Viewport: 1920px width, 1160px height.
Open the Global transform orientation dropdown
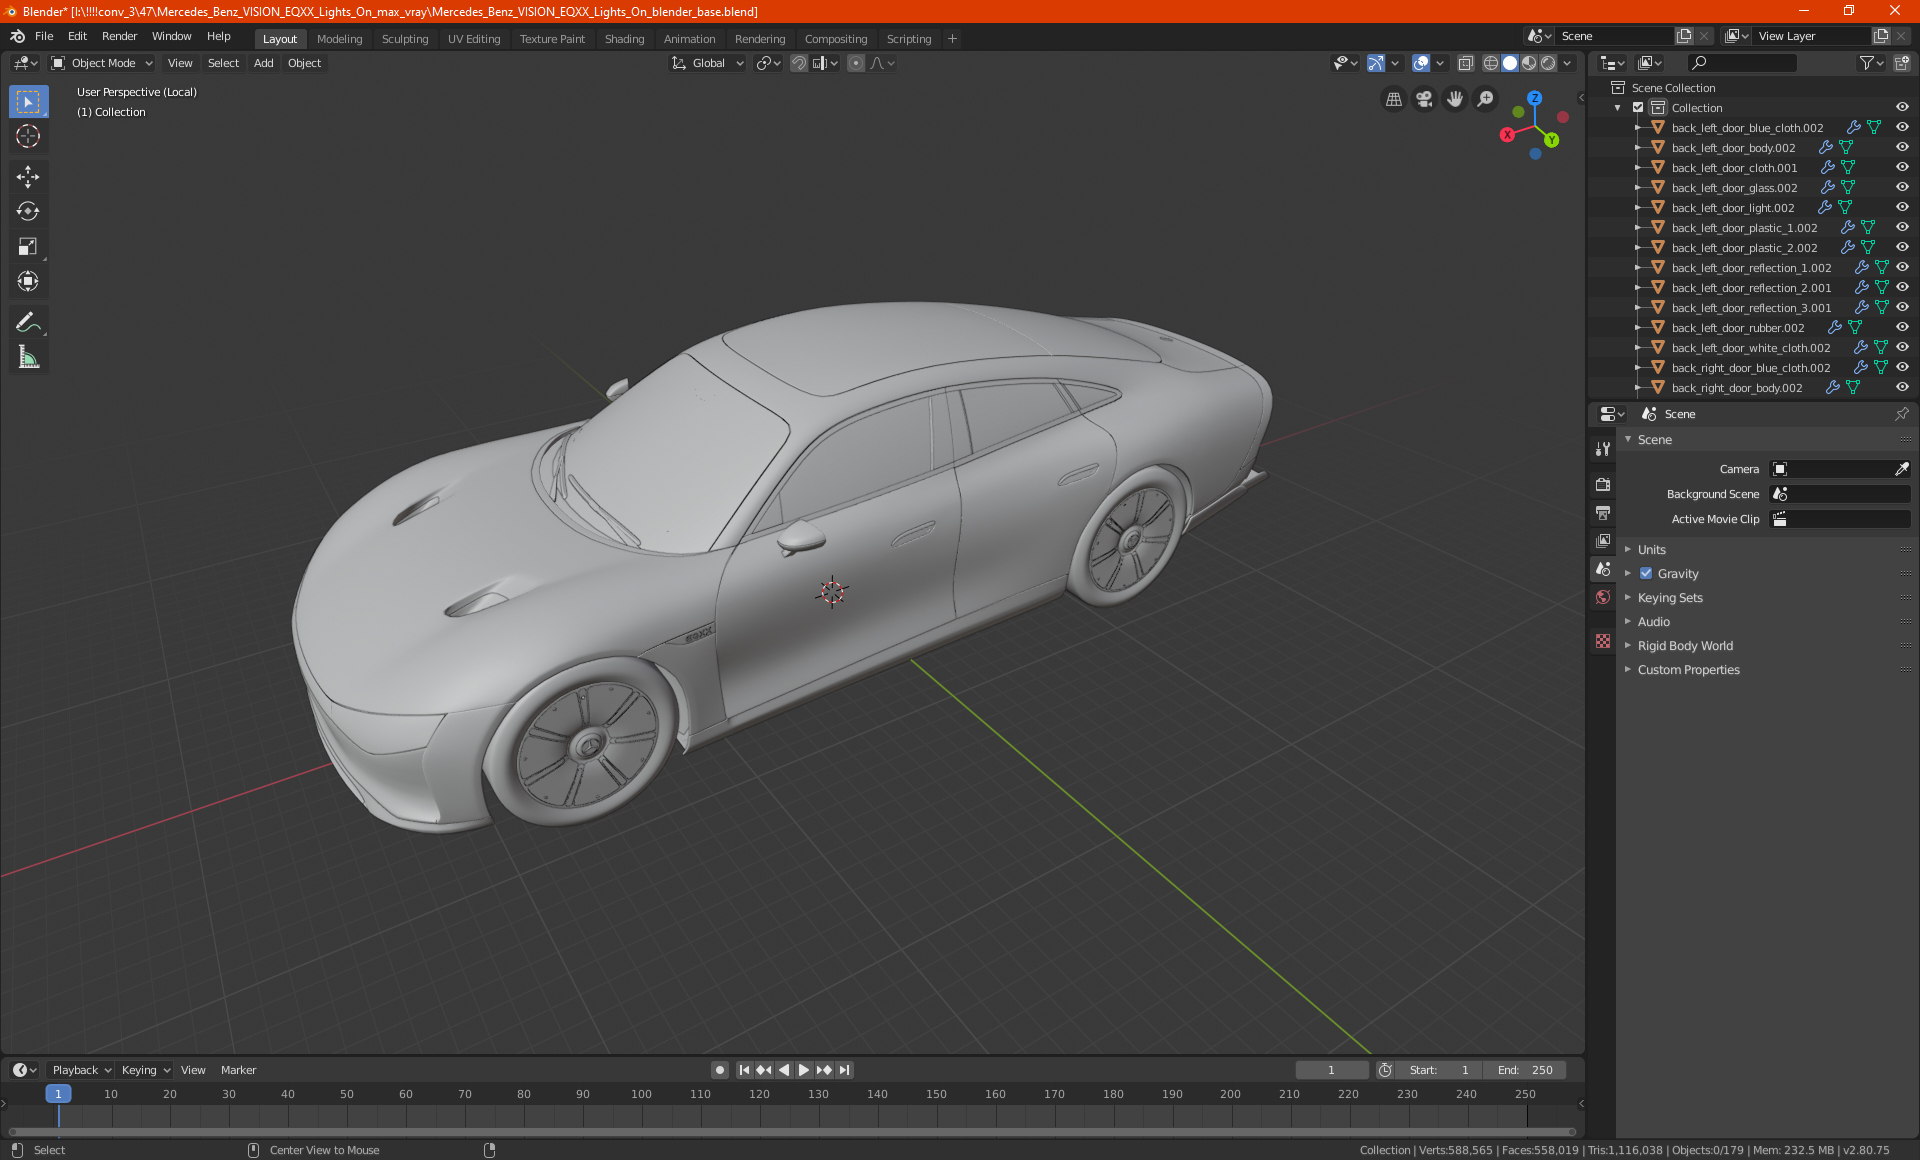point(708,63)
